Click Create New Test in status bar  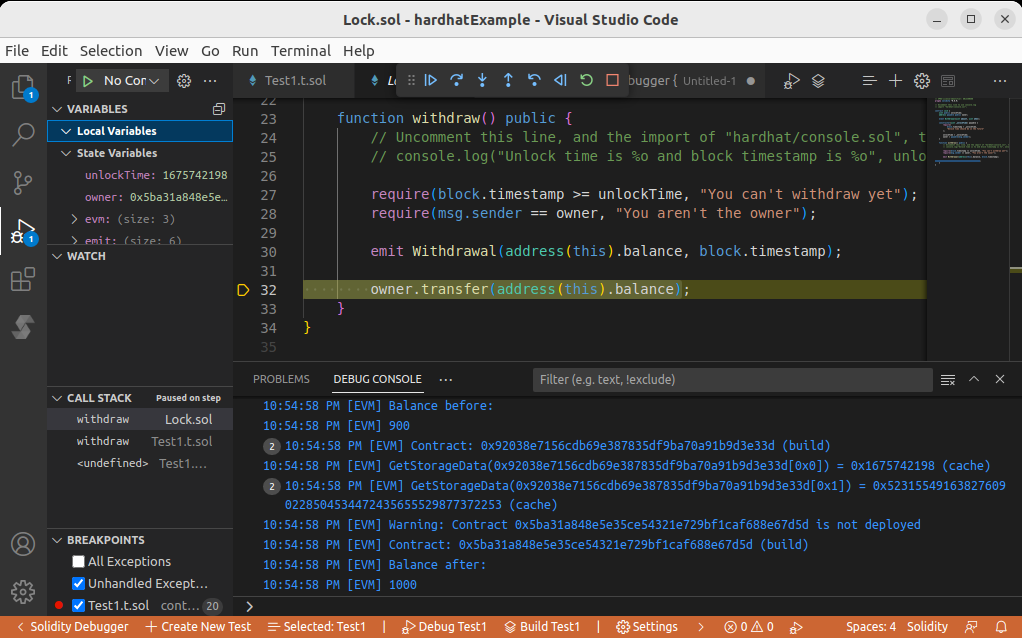198,627
